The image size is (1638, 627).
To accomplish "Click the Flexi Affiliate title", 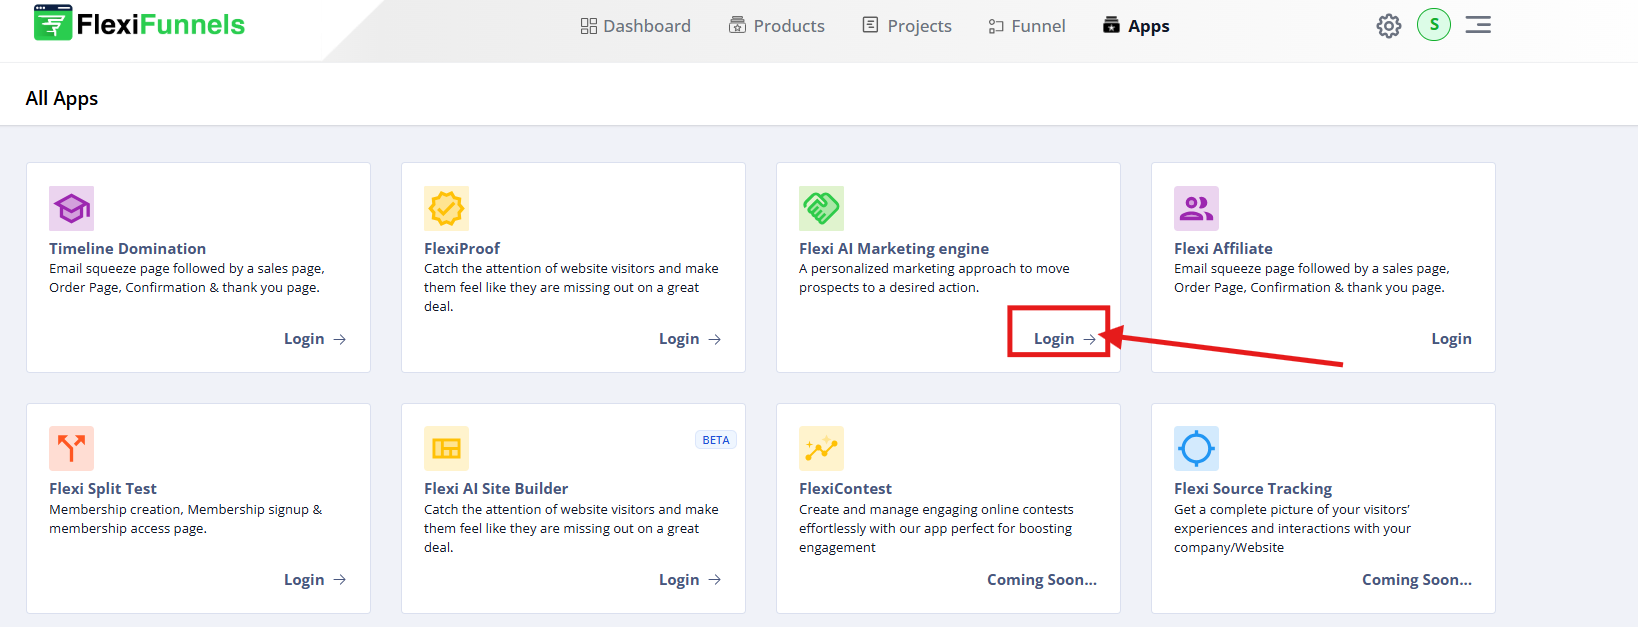I will click(x=1223, y=249).
